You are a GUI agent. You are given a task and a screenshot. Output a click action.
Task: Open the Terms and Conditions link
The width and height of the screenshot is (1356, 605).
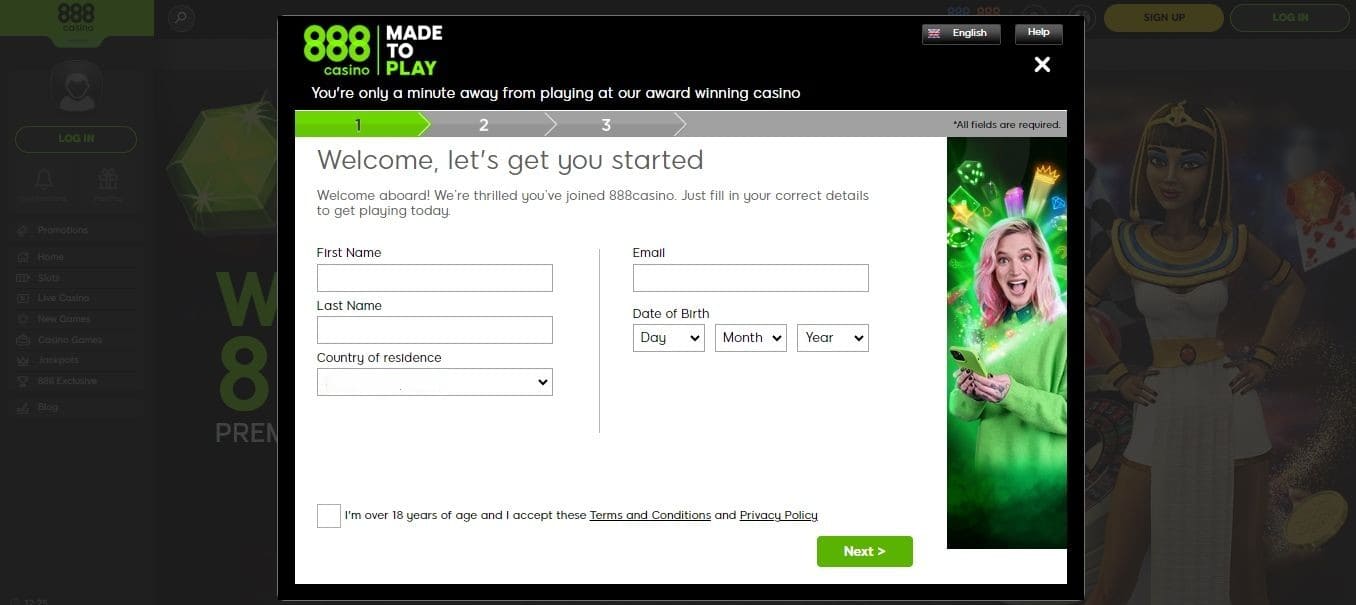[650, 516]
